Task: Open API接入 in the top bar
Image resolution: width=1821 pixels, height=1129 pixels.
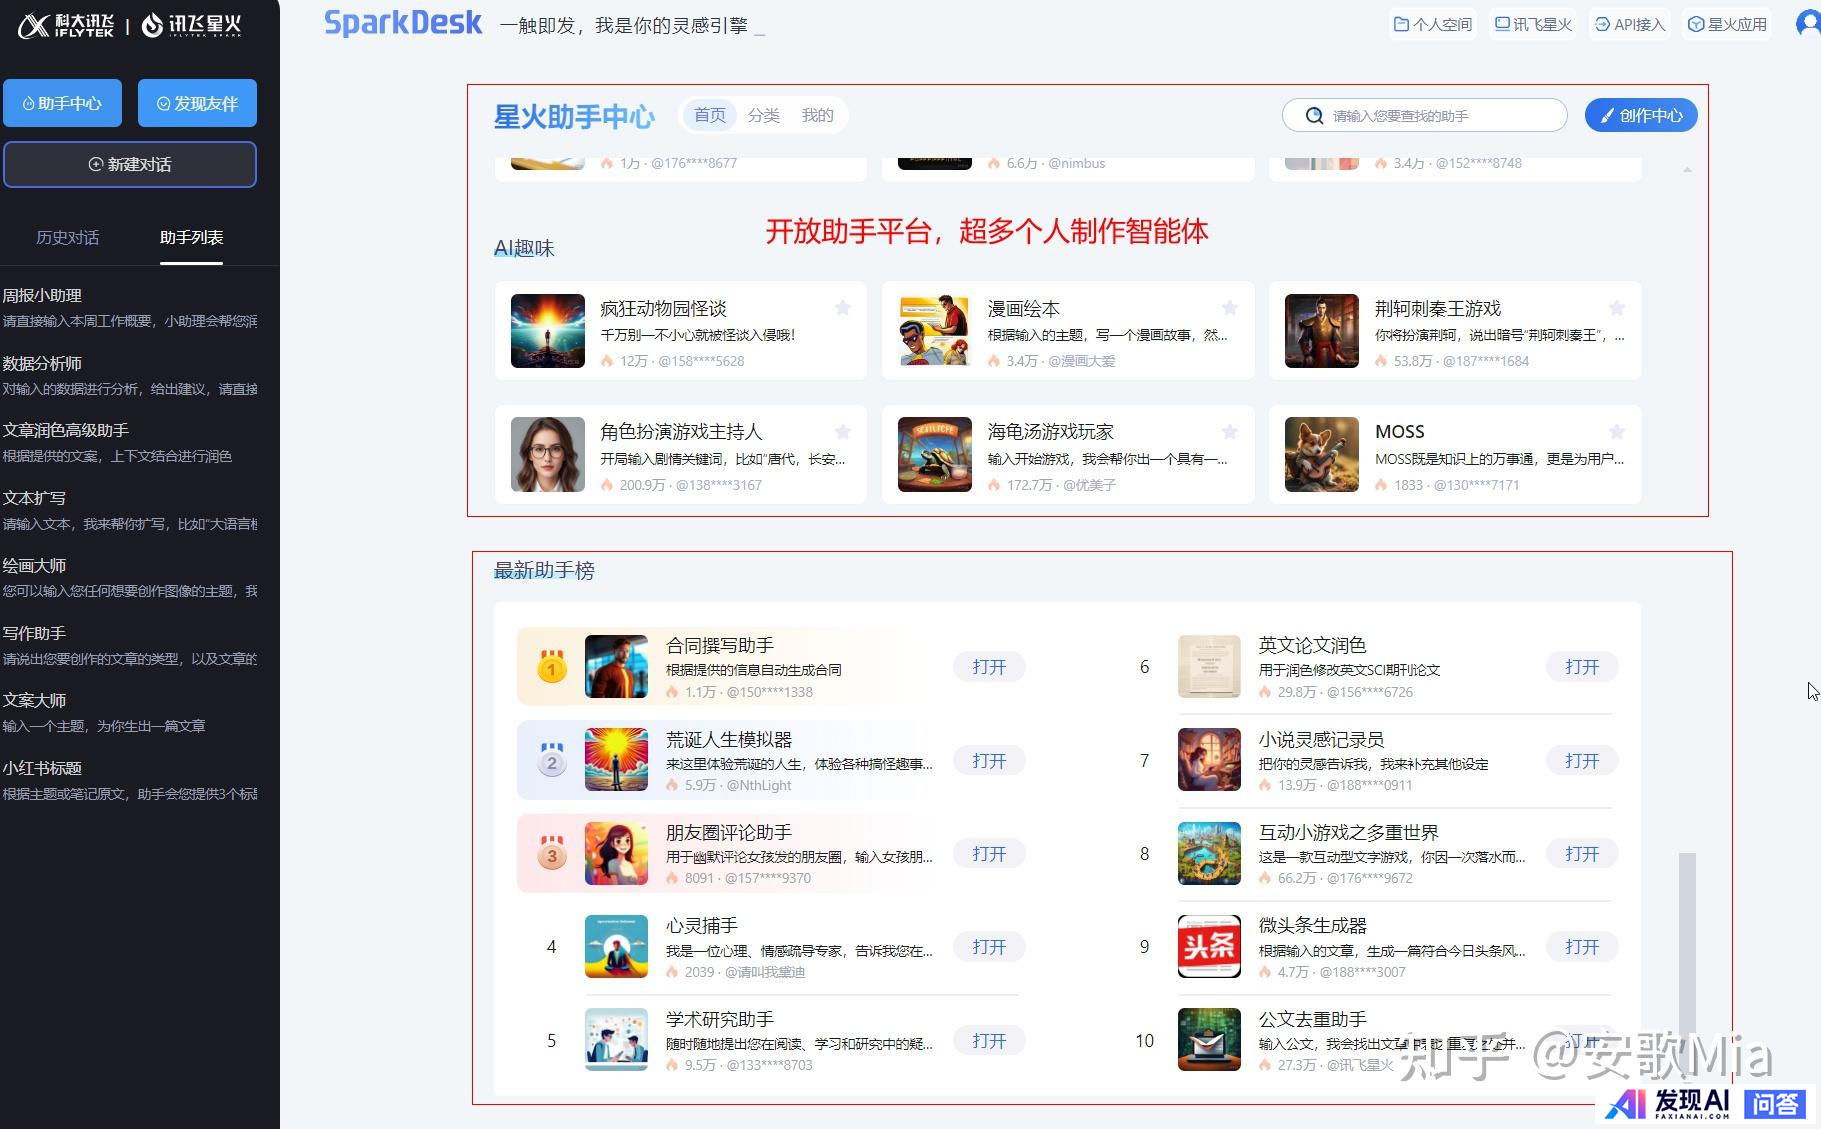Action: pos(1630,24)
